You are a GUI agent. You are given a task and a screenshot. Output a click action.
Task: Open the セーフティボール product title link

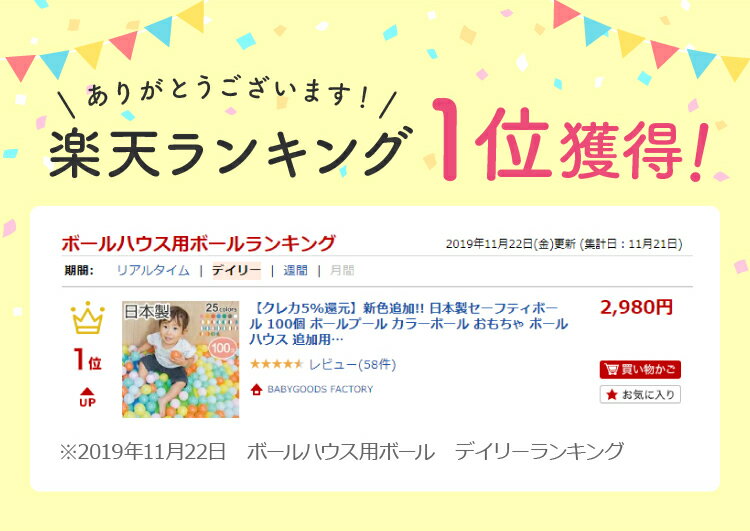[x=409, y=324]
